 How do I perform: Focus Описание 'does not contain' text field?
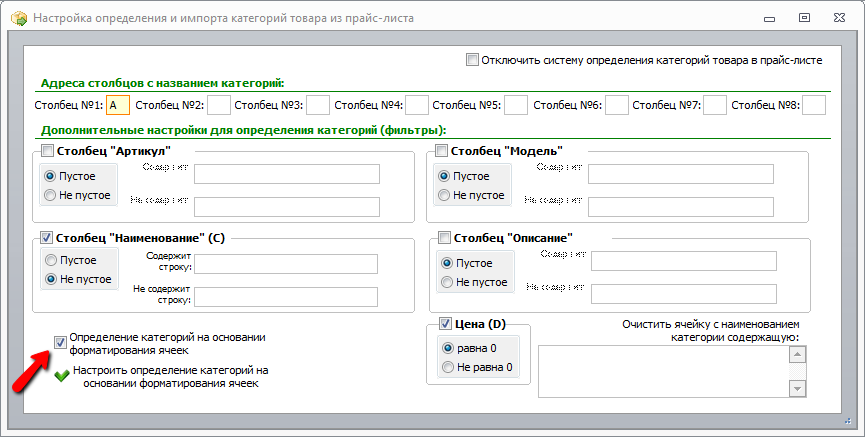click(684, 294)
